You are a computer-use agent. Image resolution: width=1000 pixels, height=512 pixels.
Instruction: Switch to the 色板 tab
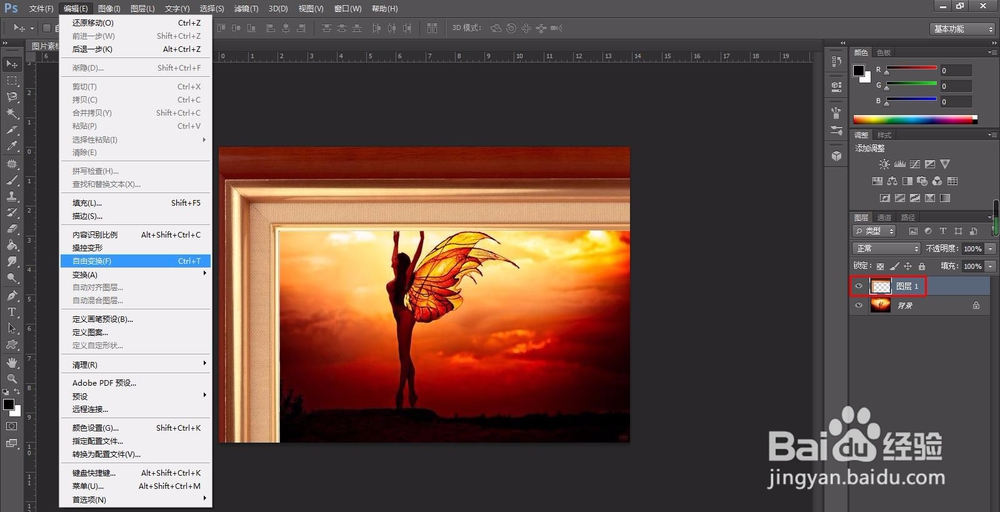coord(883,52)
